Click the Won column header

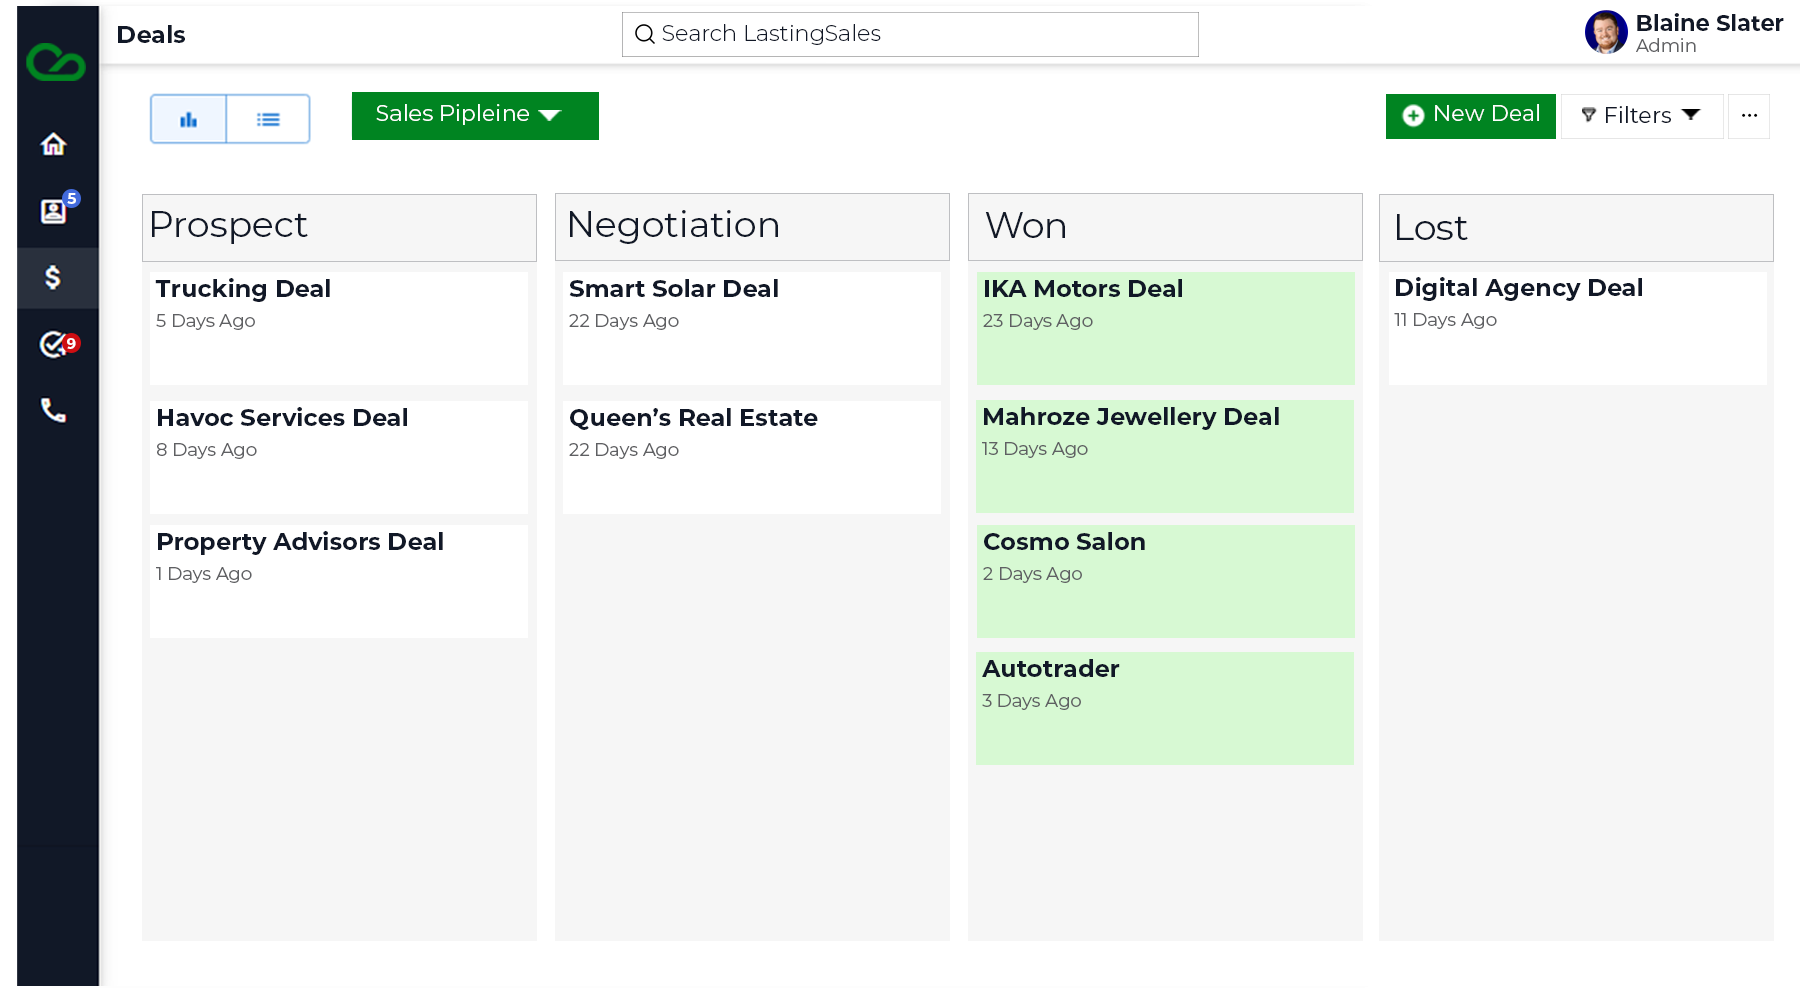click(x=1165, y=227)
